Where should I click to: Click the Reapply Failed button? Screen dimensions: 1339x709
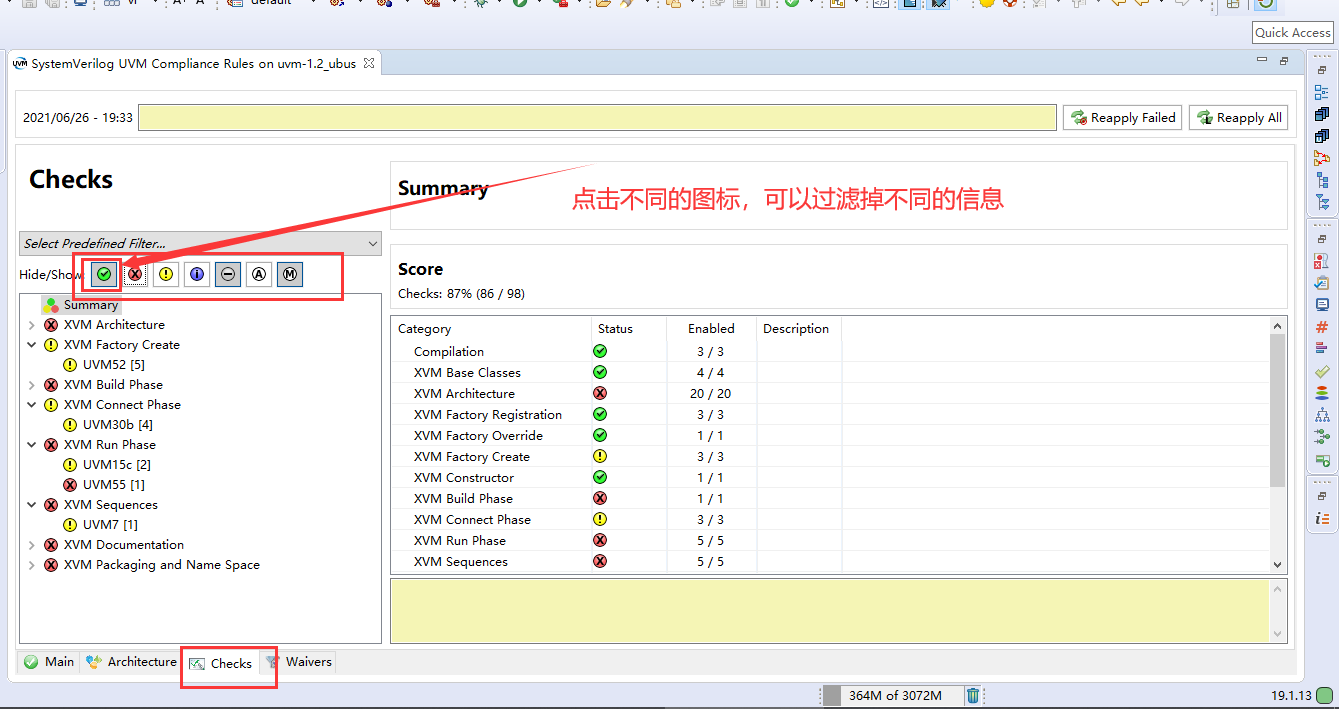[1122, 117]
